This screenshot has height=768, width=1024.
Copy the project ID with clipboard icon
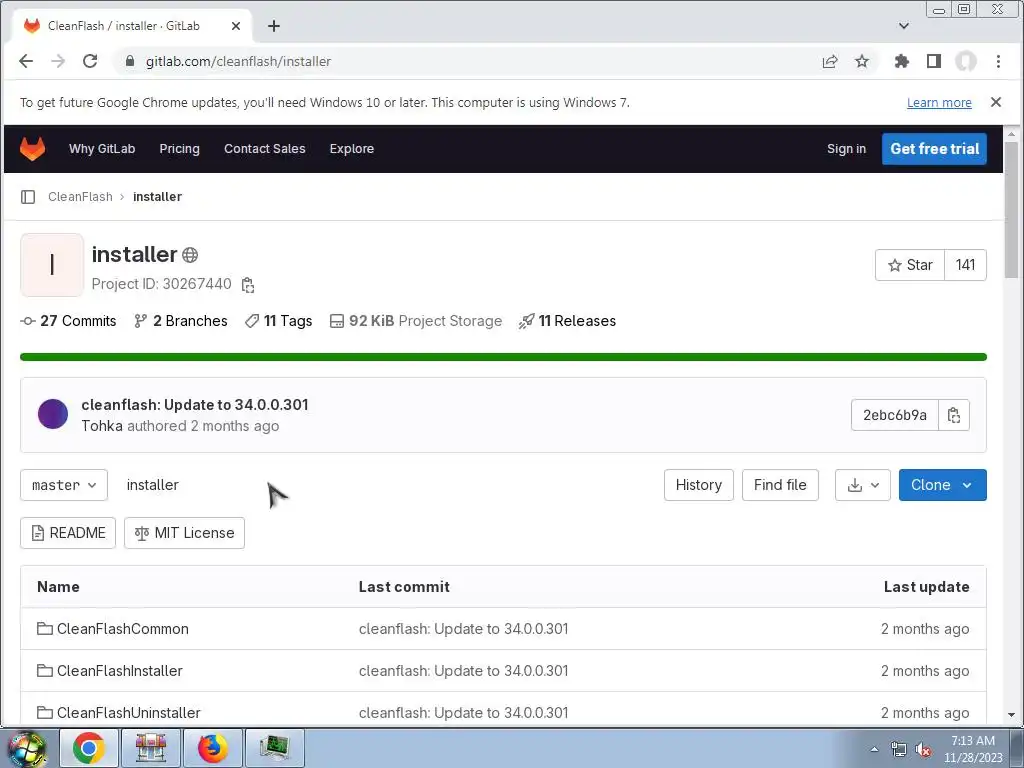tap(248, 285)
